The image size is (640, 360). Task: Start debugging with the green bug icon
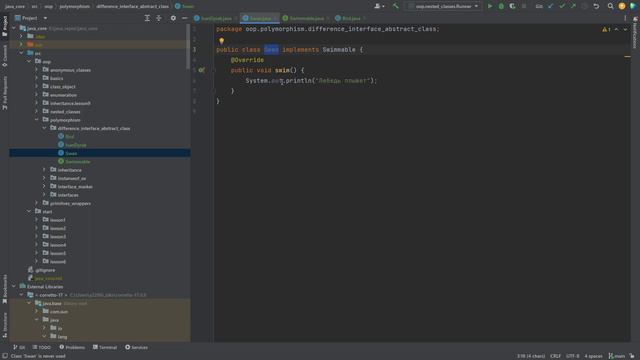click(501, 6)
